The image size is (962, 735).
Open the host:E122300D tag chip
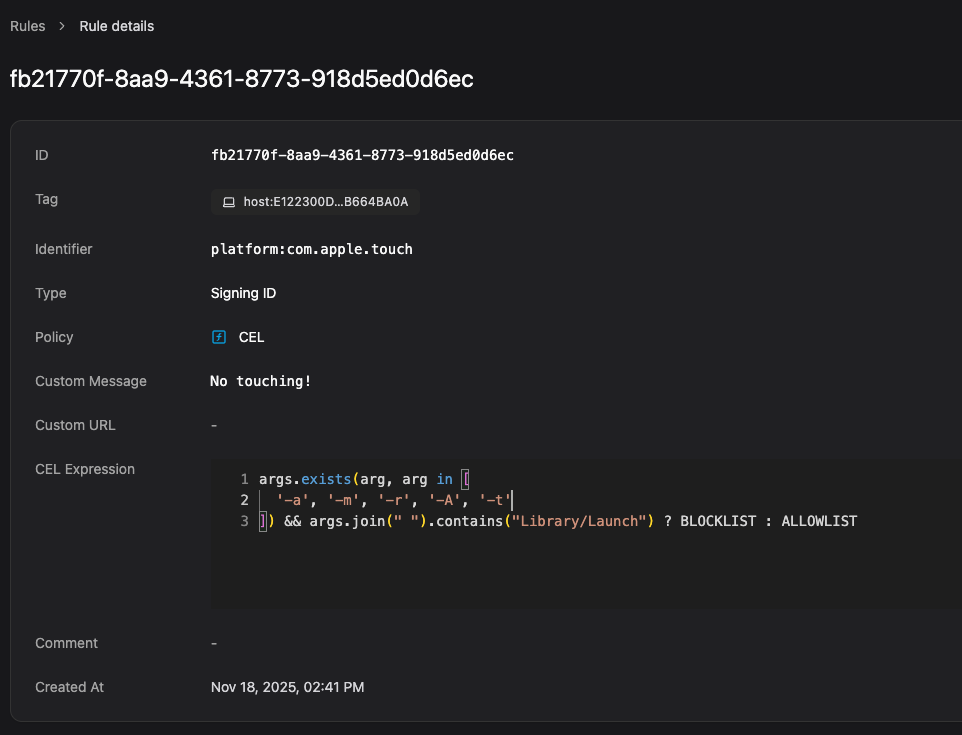[x=315, y=202]
